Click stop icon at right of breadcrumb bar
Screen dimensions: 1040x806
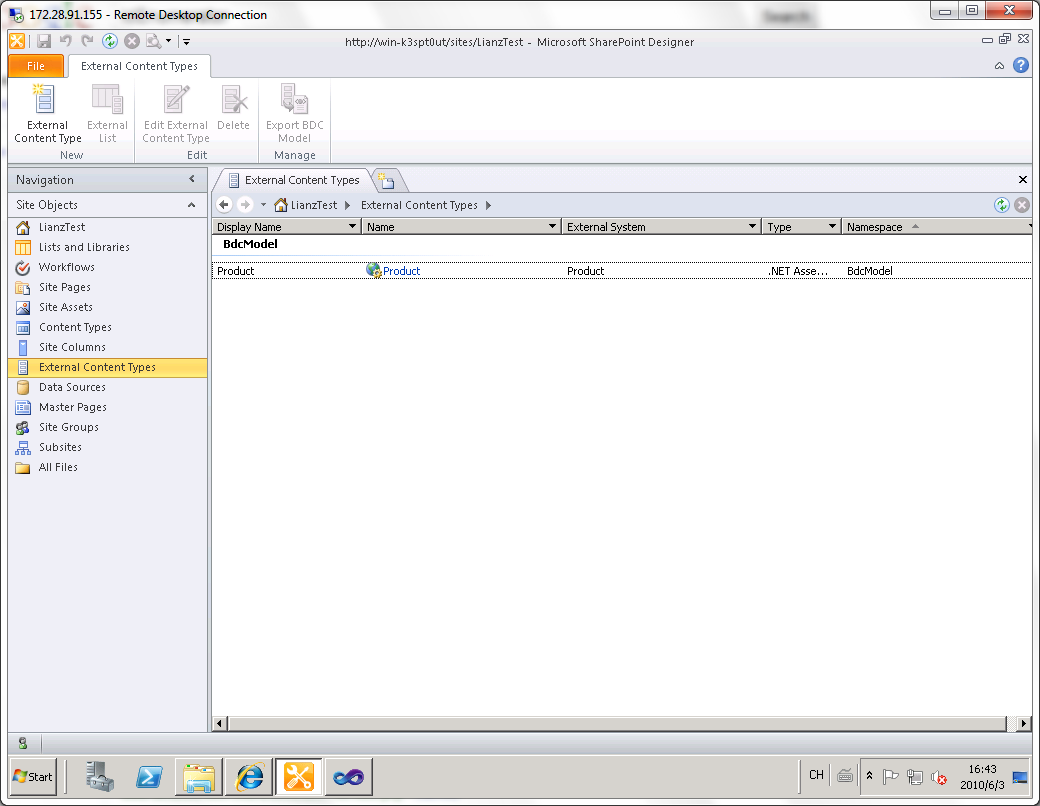click(1022, 205)
